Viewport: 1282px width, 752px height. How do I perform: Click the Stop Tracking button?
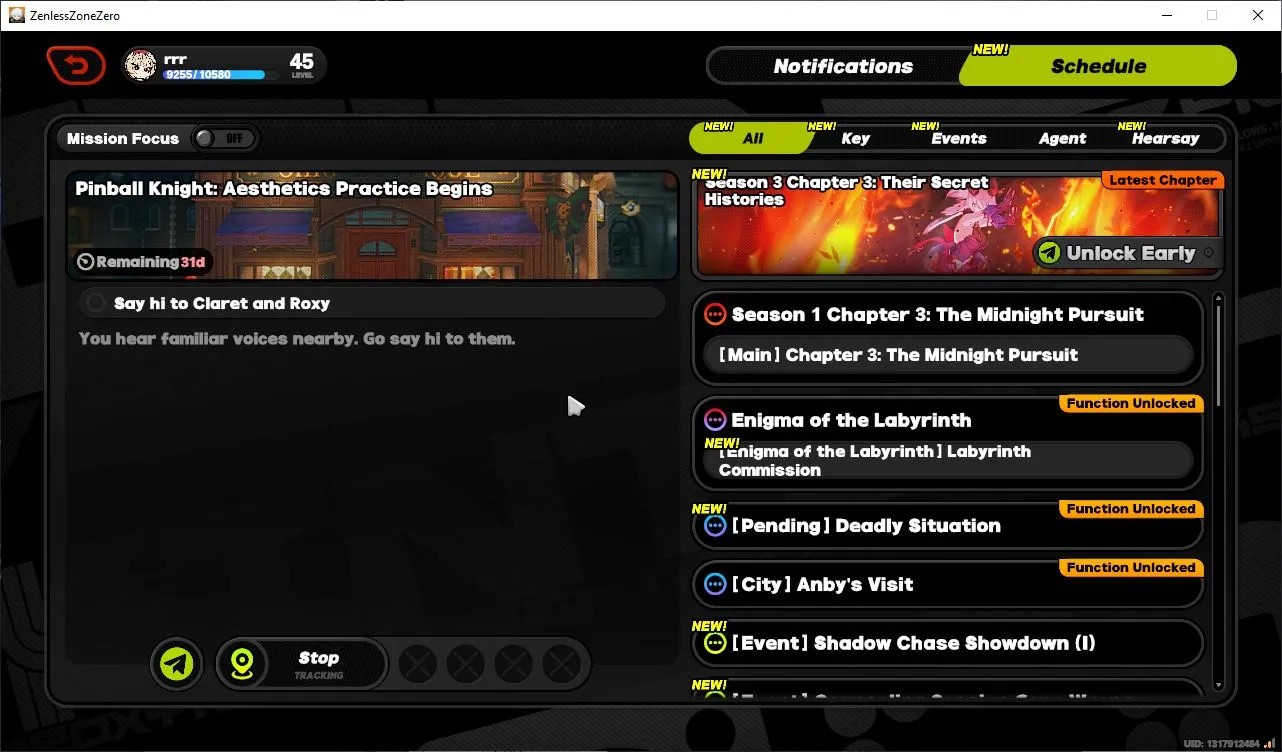tap(318, 664)
